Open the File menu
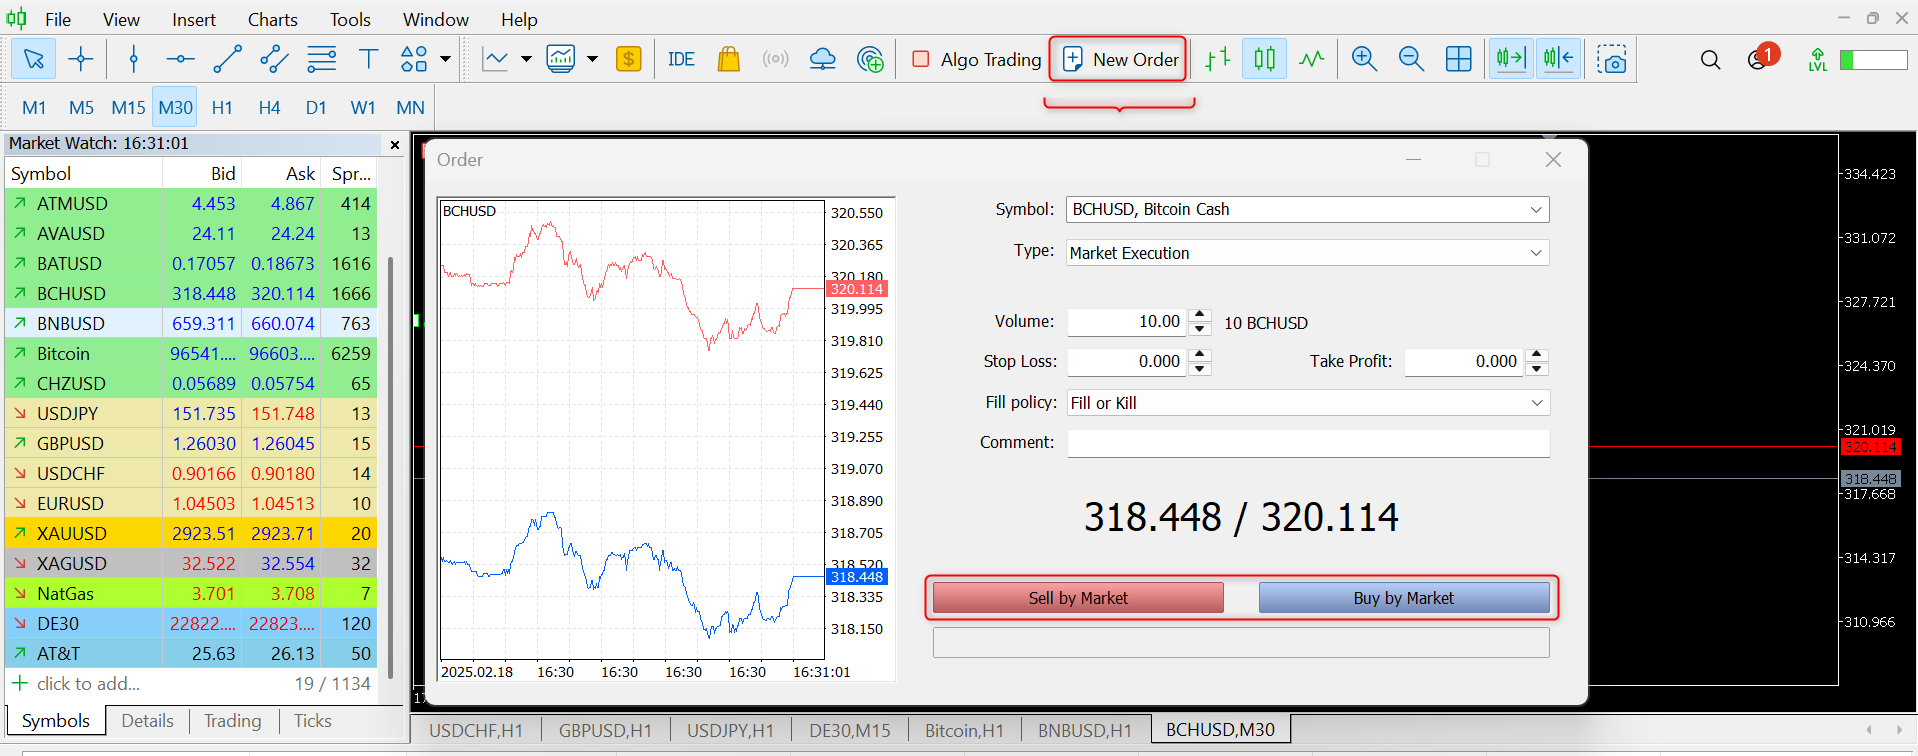This screenshot has height=756, width=1918. (58, 19)
